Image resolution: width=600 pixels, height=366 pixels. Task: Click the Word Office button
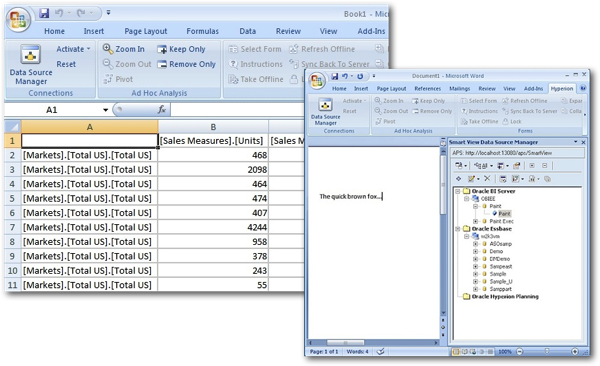tap(317, 81)
